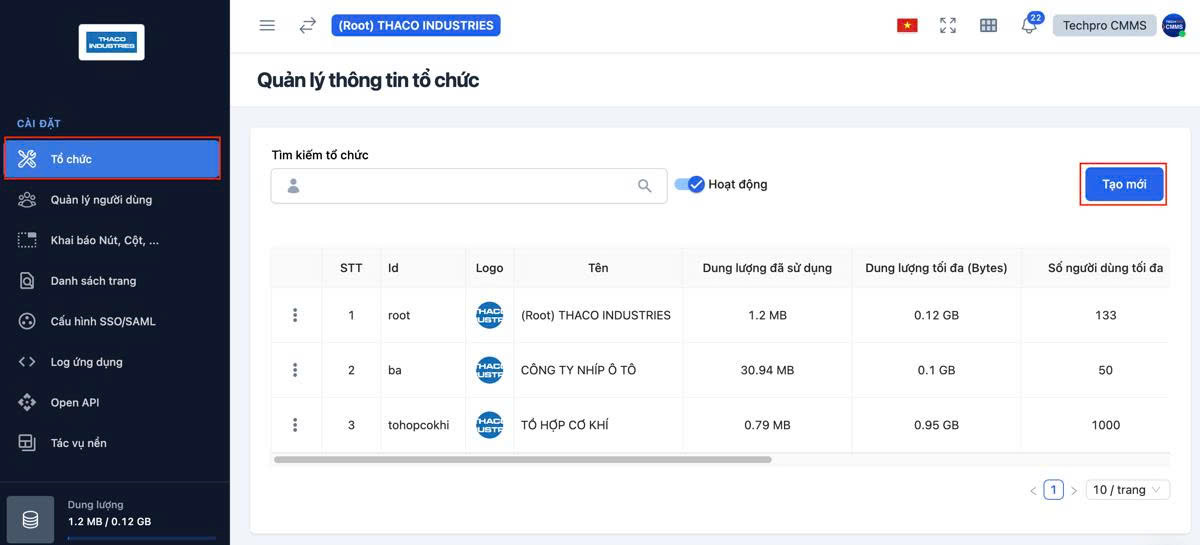Viewport: 1200px width, 545px height.
Task: Select Log ứng dụng in sidebar
Action: 87,362
